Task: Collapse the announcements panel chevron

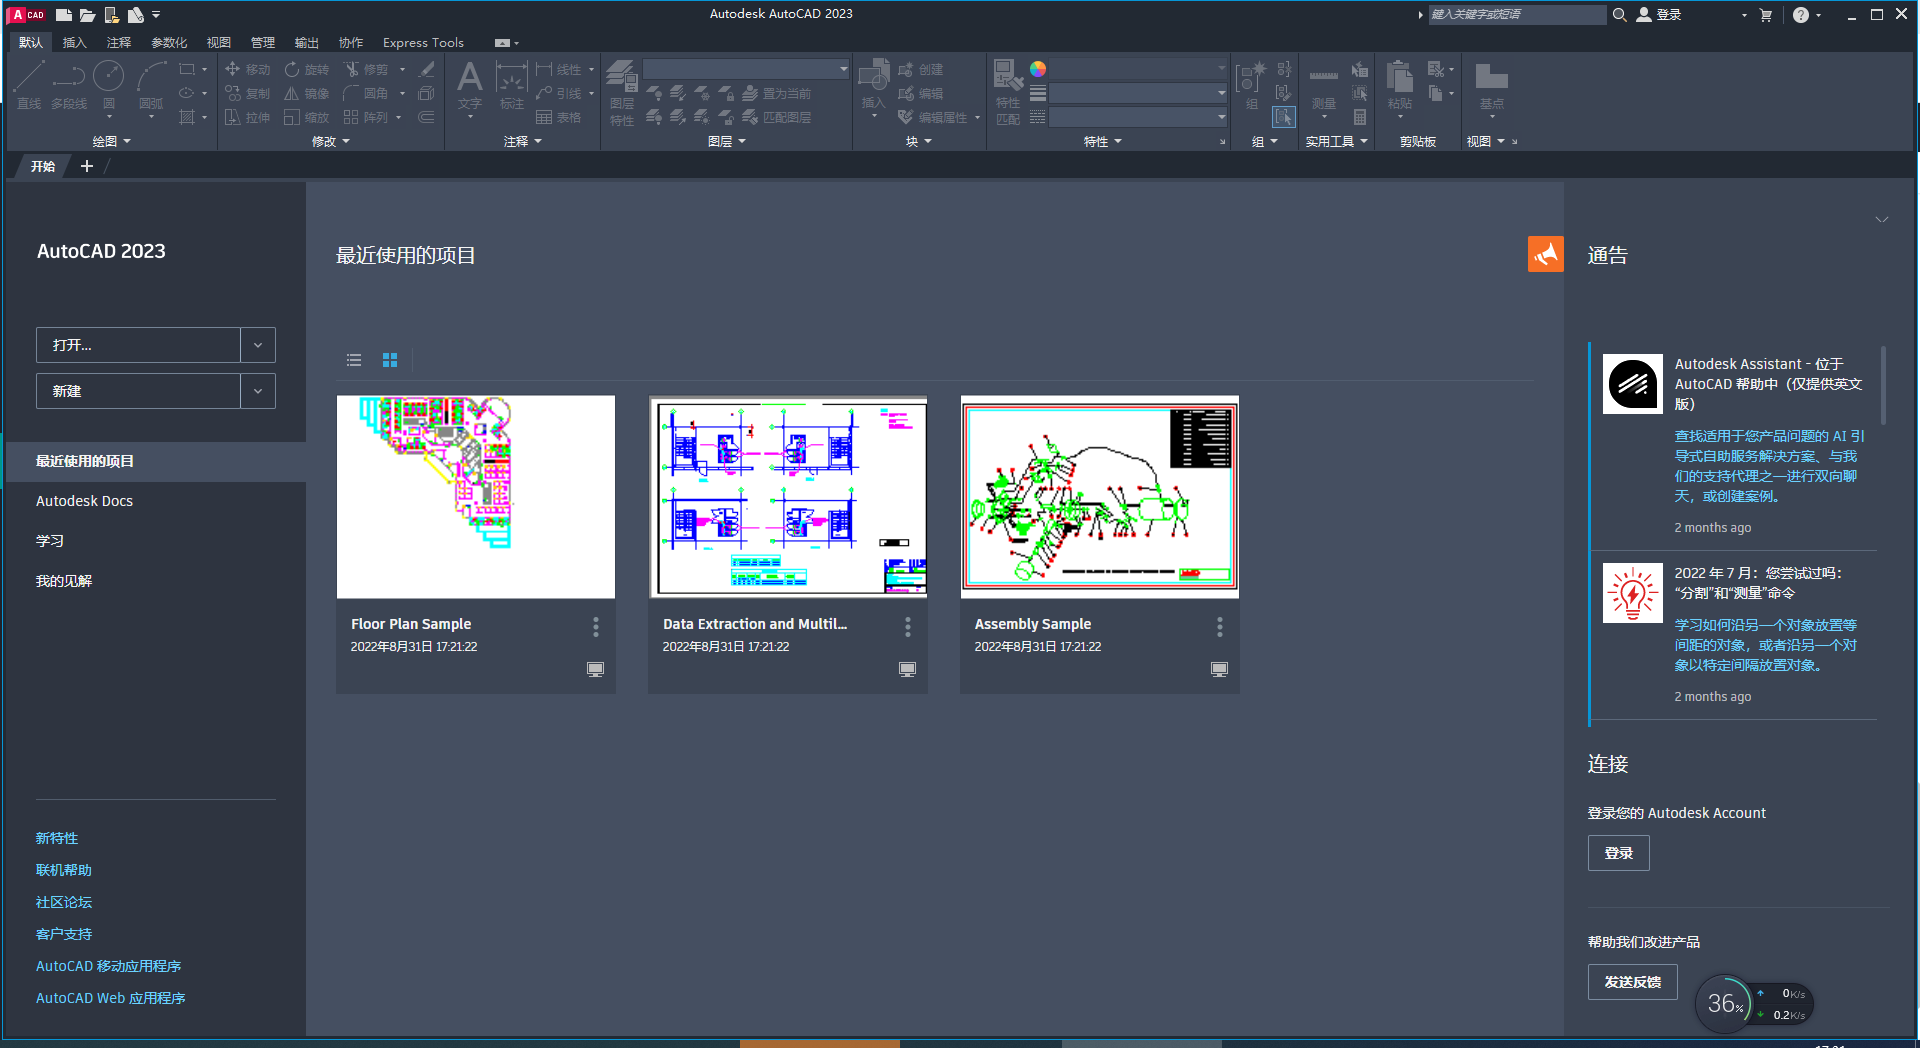Action: (1882, 219)
